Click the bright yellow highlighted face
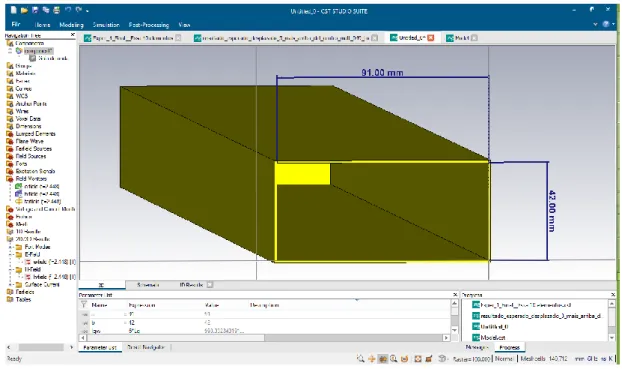This screenshot has height=369, width=622. (303, 174)
